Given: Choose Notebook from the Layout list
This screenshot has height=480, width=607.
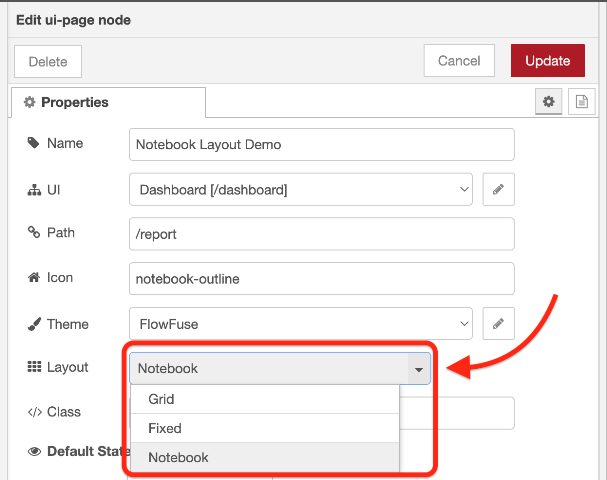Looking at the screenshot, I should [x=265, y=458].
